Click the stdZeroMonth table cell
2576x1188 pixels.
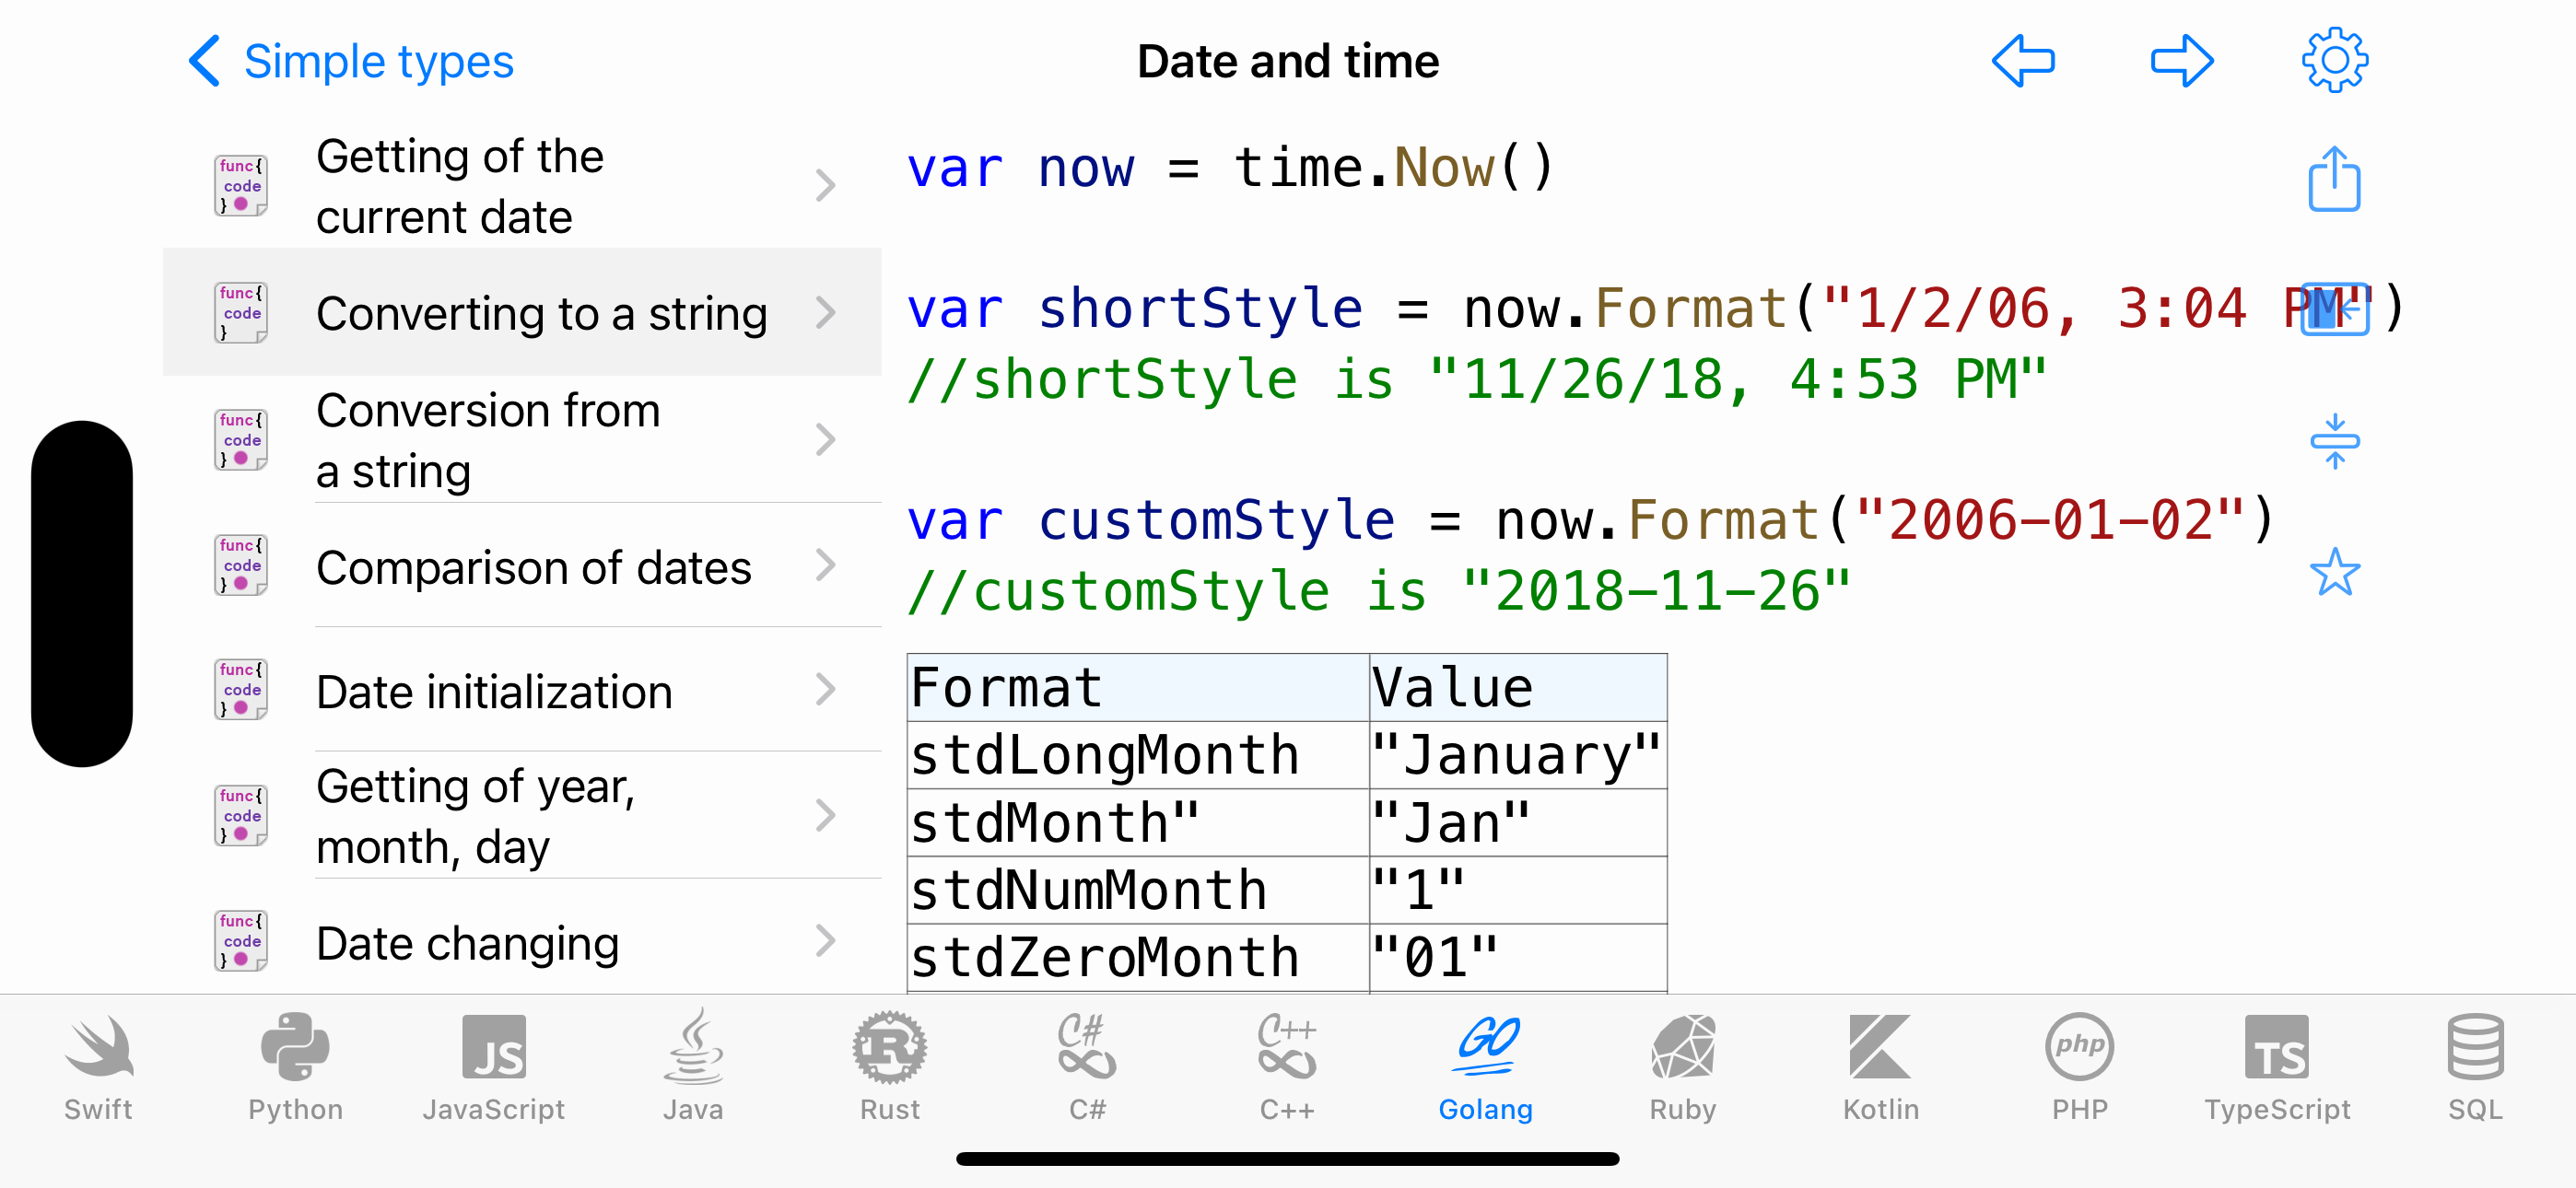click(1138, 958)
